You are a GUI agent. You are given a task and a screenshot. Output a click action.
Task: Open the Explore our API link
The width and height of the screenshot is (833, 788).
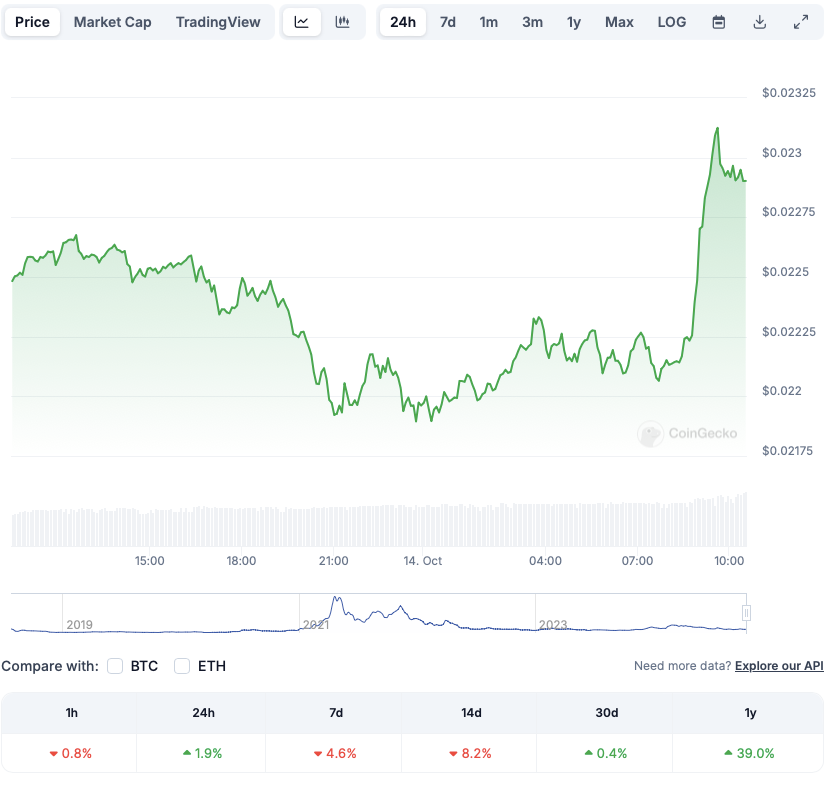tap(779, 666)
